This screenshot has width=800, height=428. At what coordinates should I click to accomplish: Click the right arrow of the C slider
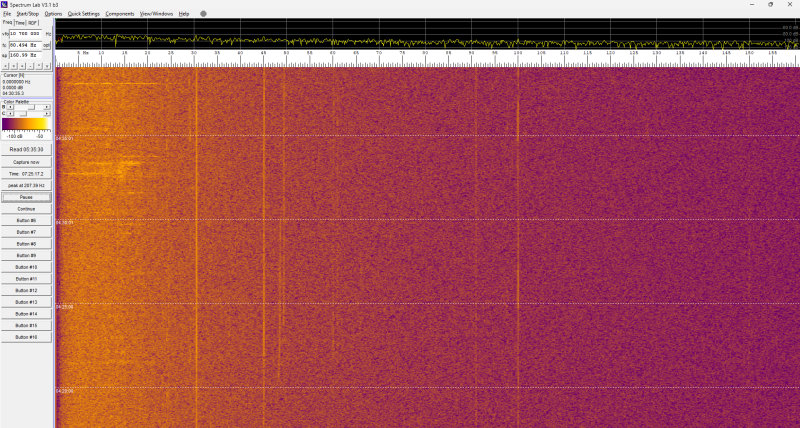pos(46,113)
